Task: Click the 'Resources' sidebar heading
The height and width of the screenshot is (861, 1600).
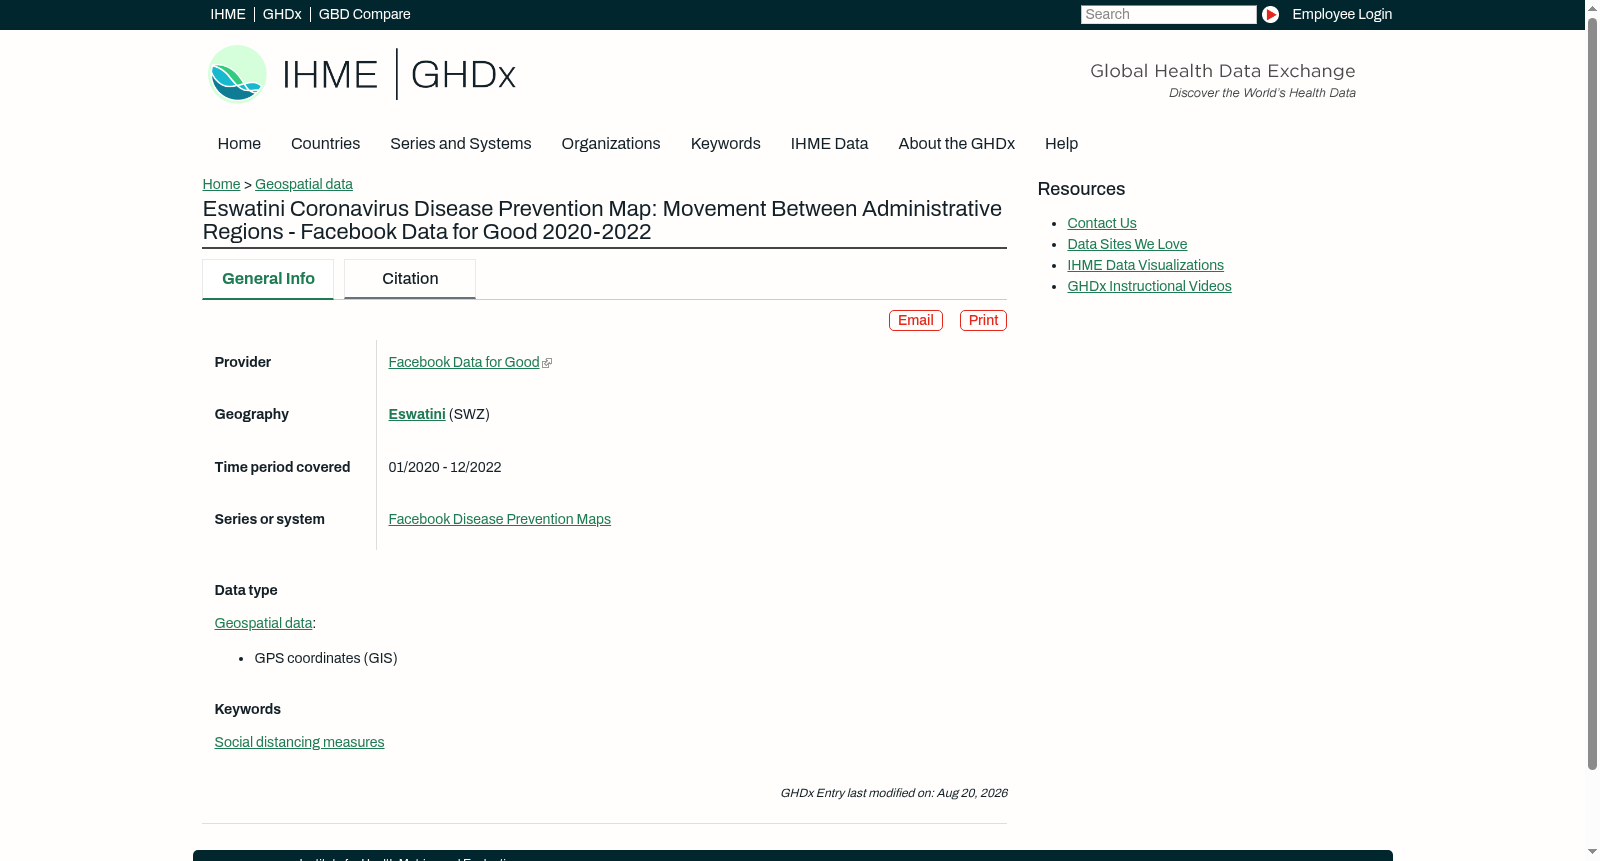Action: 1081,189
